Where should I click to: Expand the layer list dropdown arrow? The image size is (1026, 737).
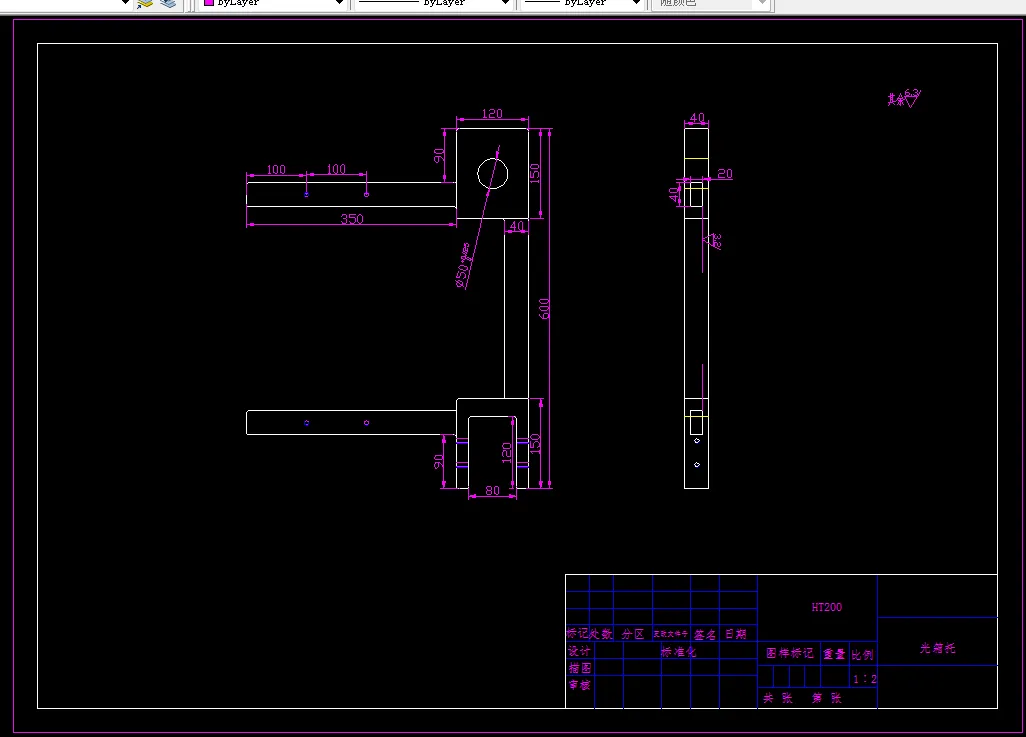point(126,3)
